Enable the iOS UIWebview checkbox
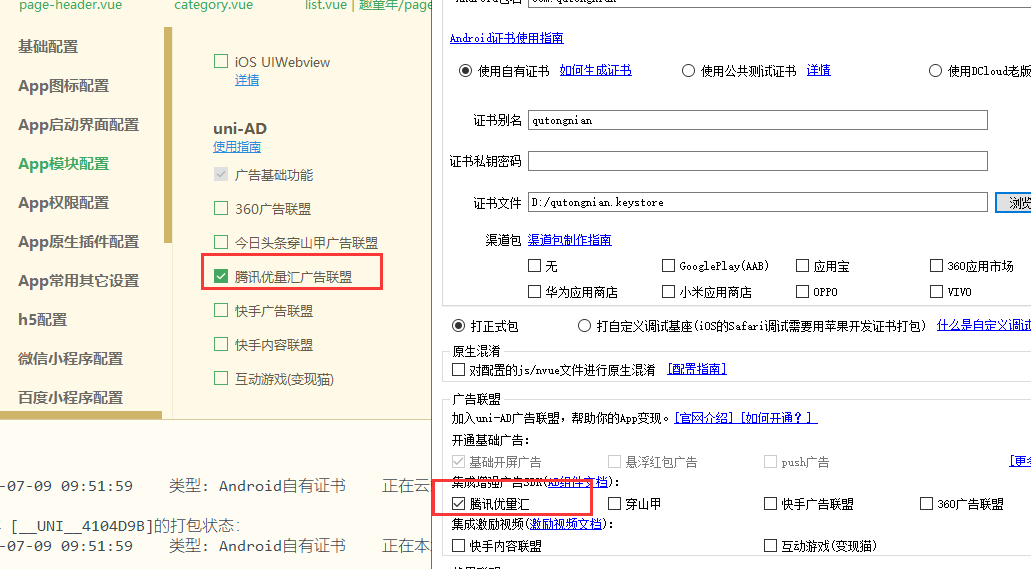 click(x=221, y=62)
